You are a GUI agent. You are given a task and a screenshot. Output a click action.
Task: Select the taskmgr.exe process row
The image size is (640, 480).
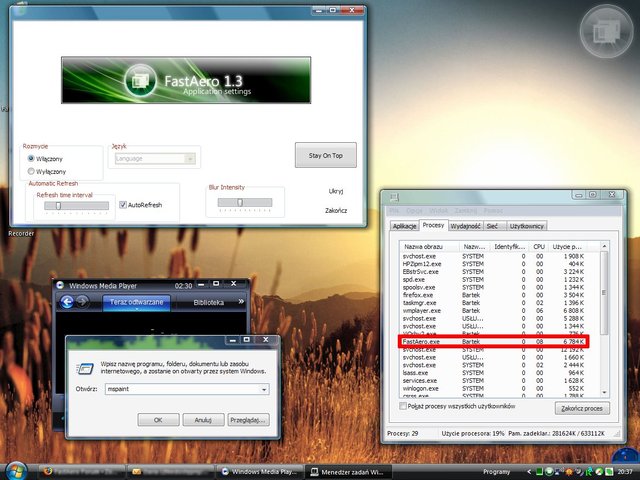tap(494, 303)
